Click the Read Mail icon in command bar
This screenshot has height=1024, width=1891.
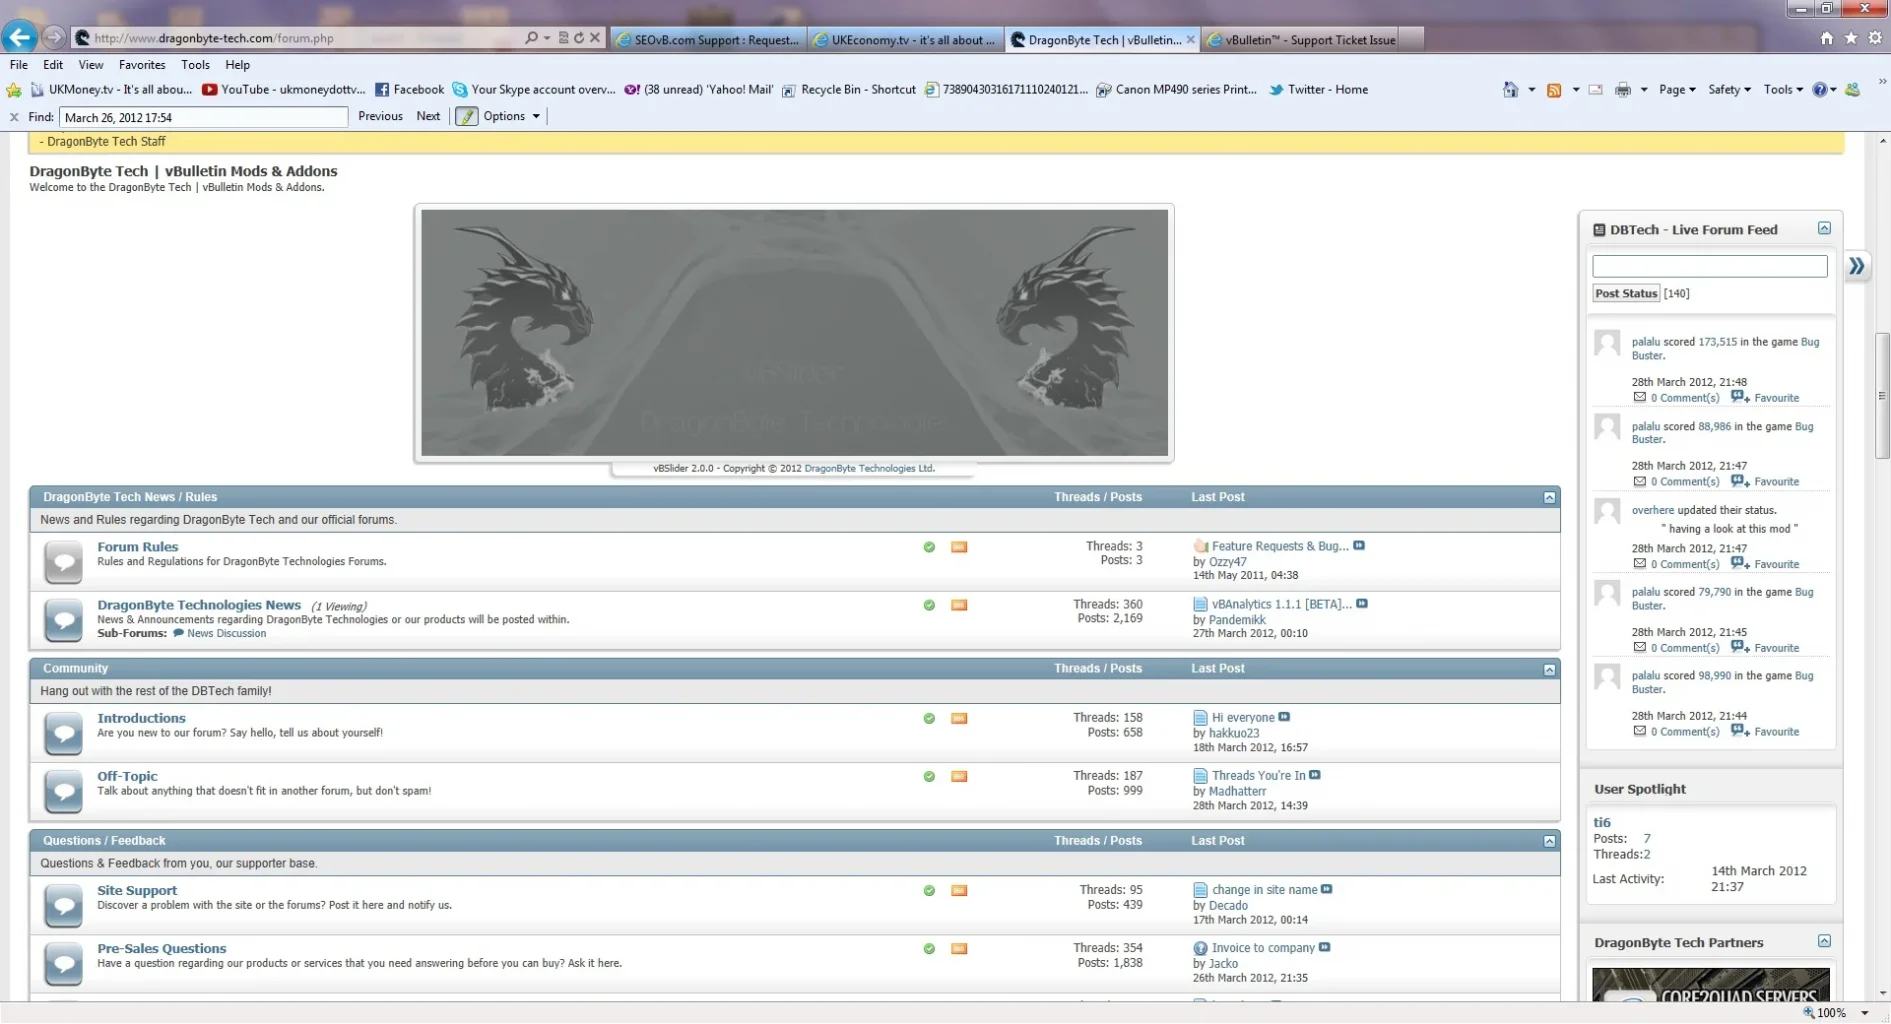(1596, 90)
